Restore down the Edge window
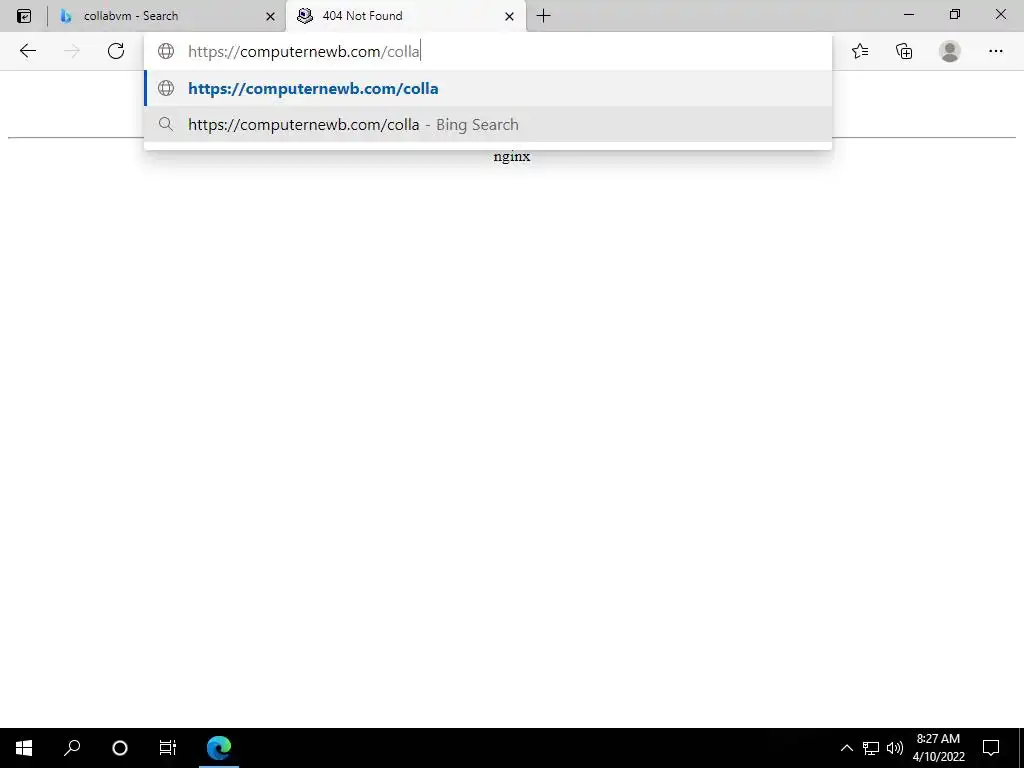The image size is (1024, 768). click(955, 14)
